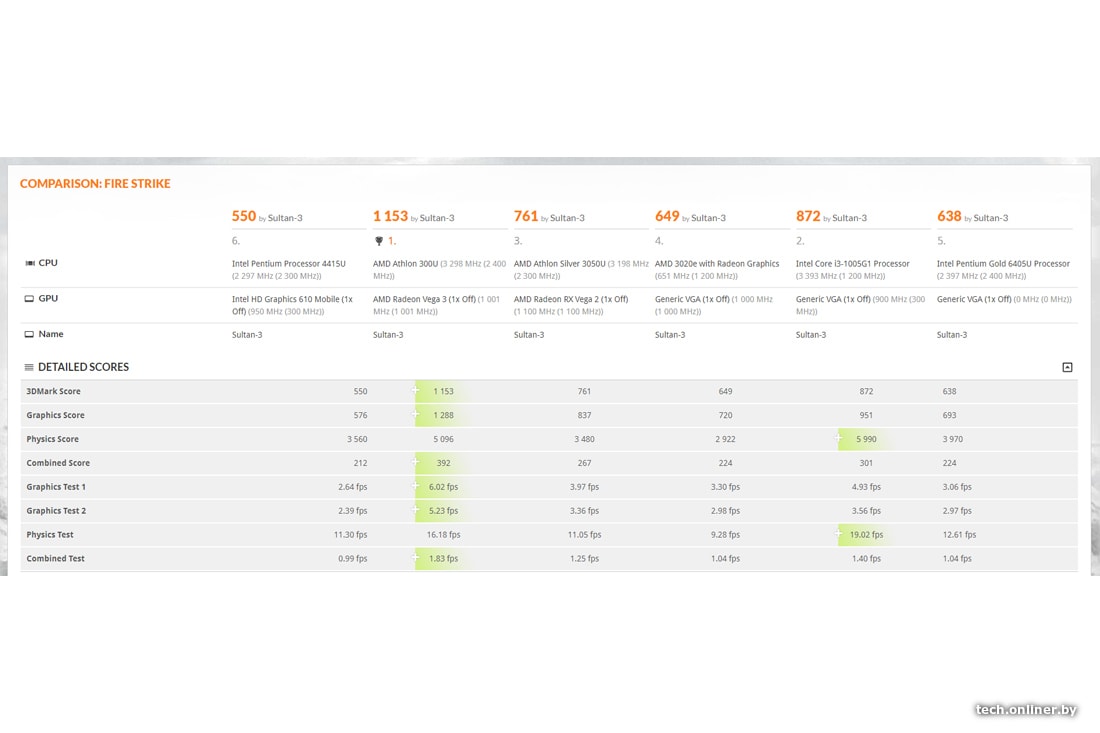Screen dimensions: 1100x733
Task: Click the list icon beside Detailed Scores
Action: (29, 367)
